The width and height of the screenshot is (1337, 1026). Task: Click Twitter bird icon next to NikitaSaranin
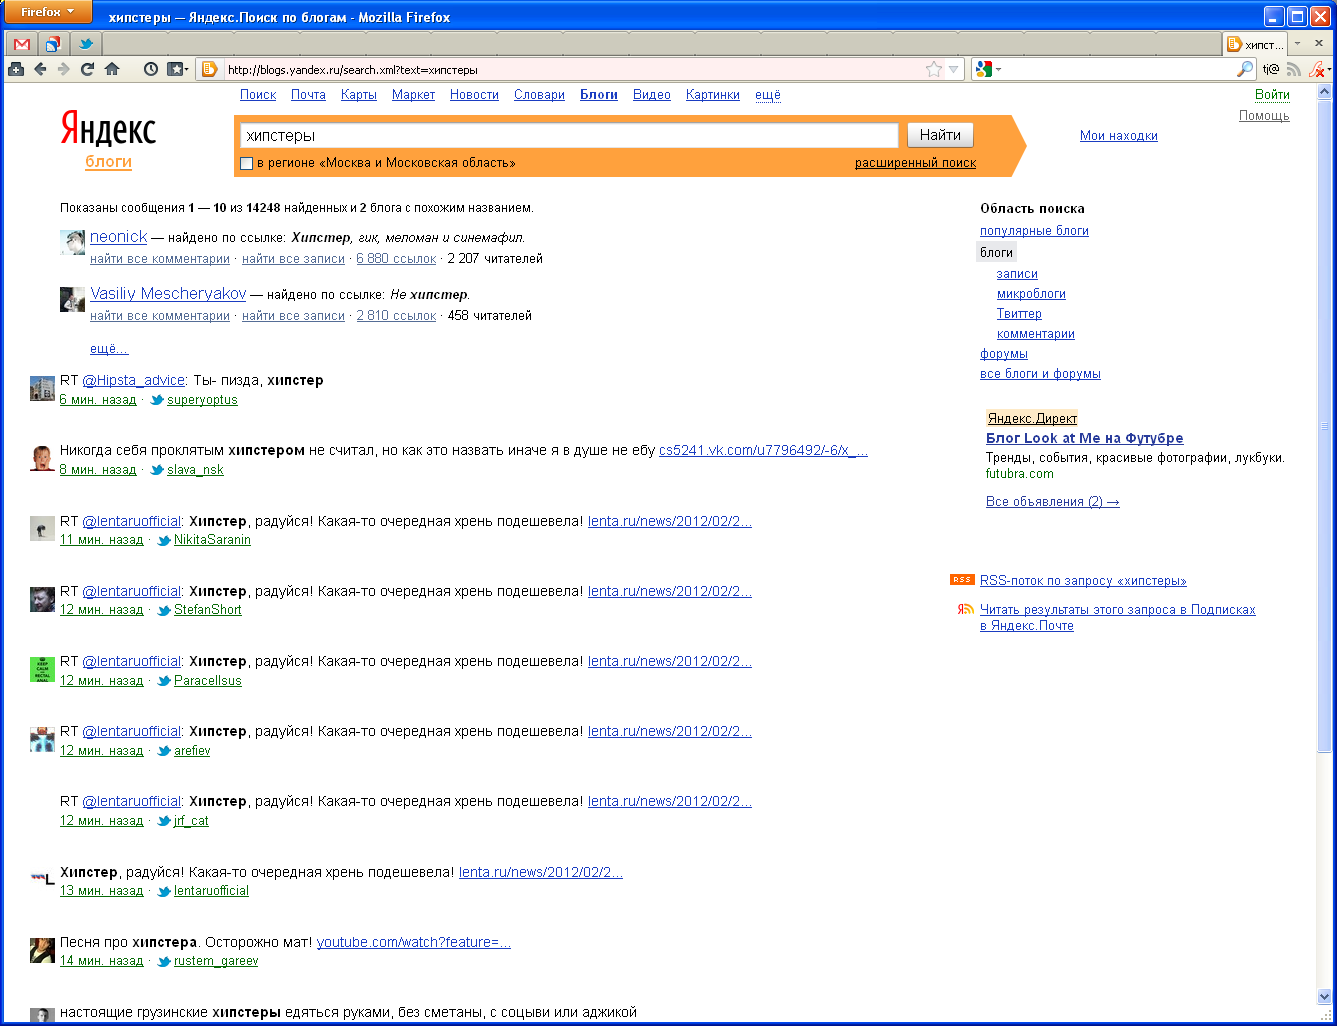(x=164, y=540)
